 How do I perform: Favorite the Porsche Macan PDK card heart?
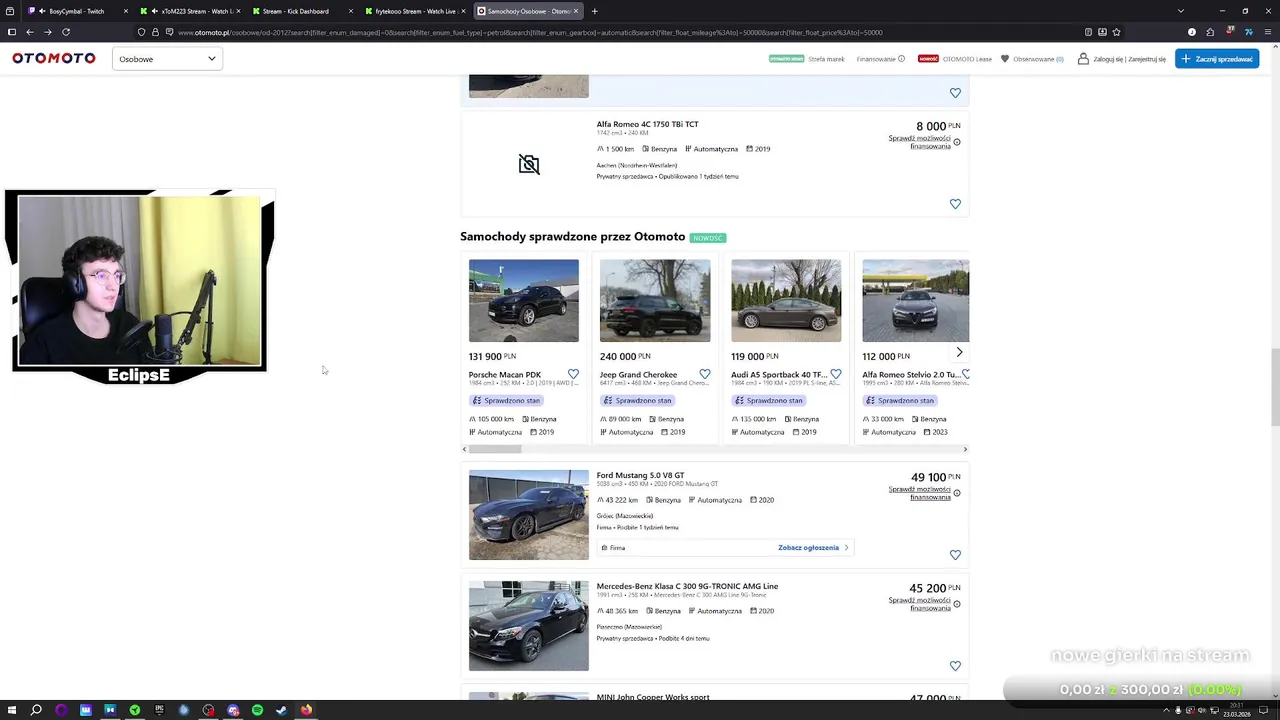click(573, 374)
